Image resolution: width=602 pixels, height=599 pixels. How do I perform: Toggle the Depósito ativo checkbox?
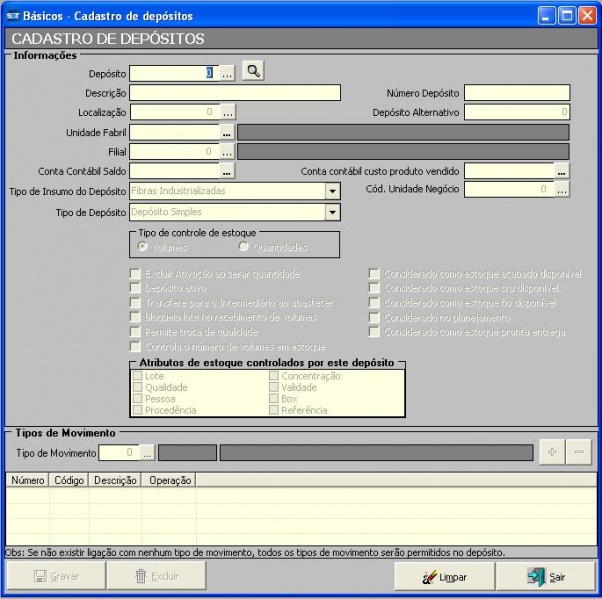(x=135, y=288)
